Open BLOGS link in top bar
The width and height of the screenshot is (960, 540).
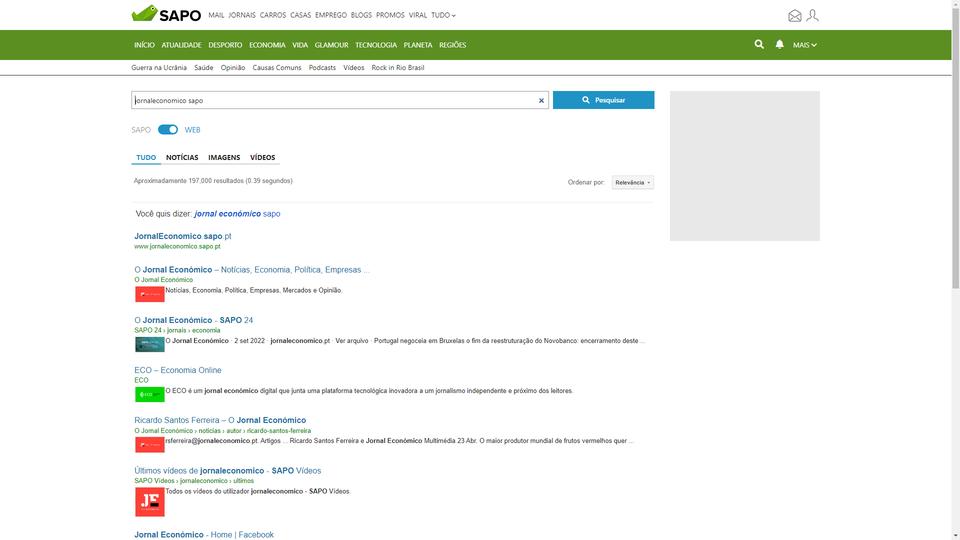[x=361, y=15]
